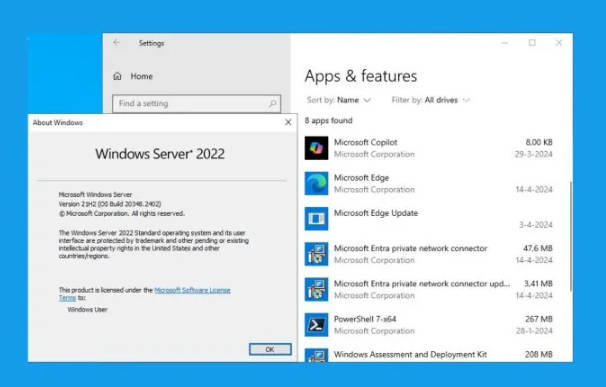Click the 8 apps found text
Screen dimensions: 606x387
[x=329, y=121]
